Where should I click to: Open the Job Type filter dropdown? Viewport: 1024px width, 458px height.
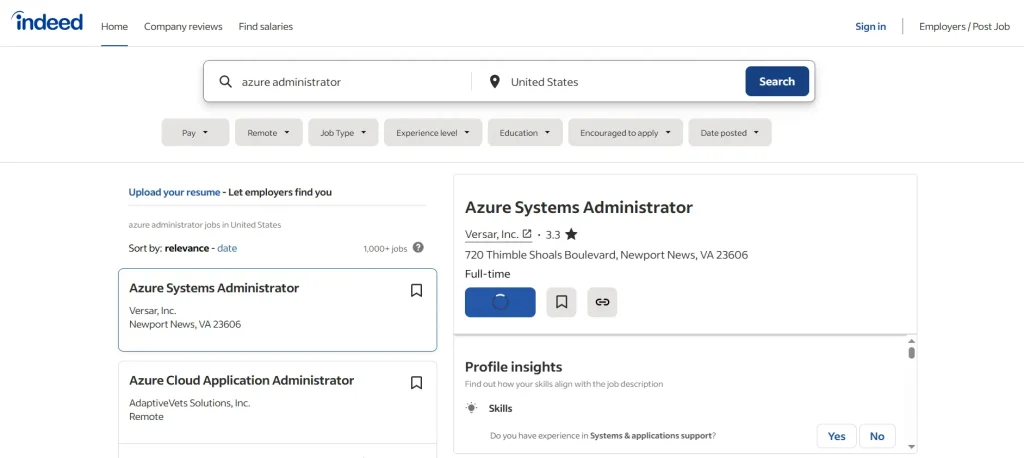(344, 133)
